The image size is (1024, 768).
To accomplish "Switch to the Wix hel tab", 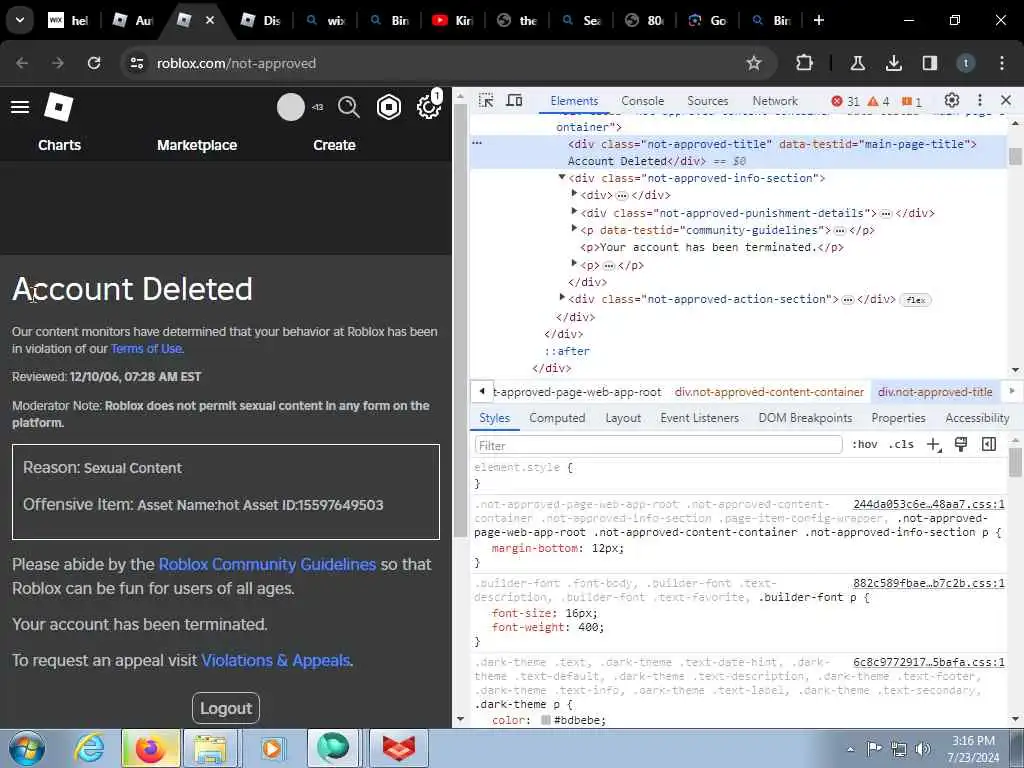I will click(x=68, y=20).
